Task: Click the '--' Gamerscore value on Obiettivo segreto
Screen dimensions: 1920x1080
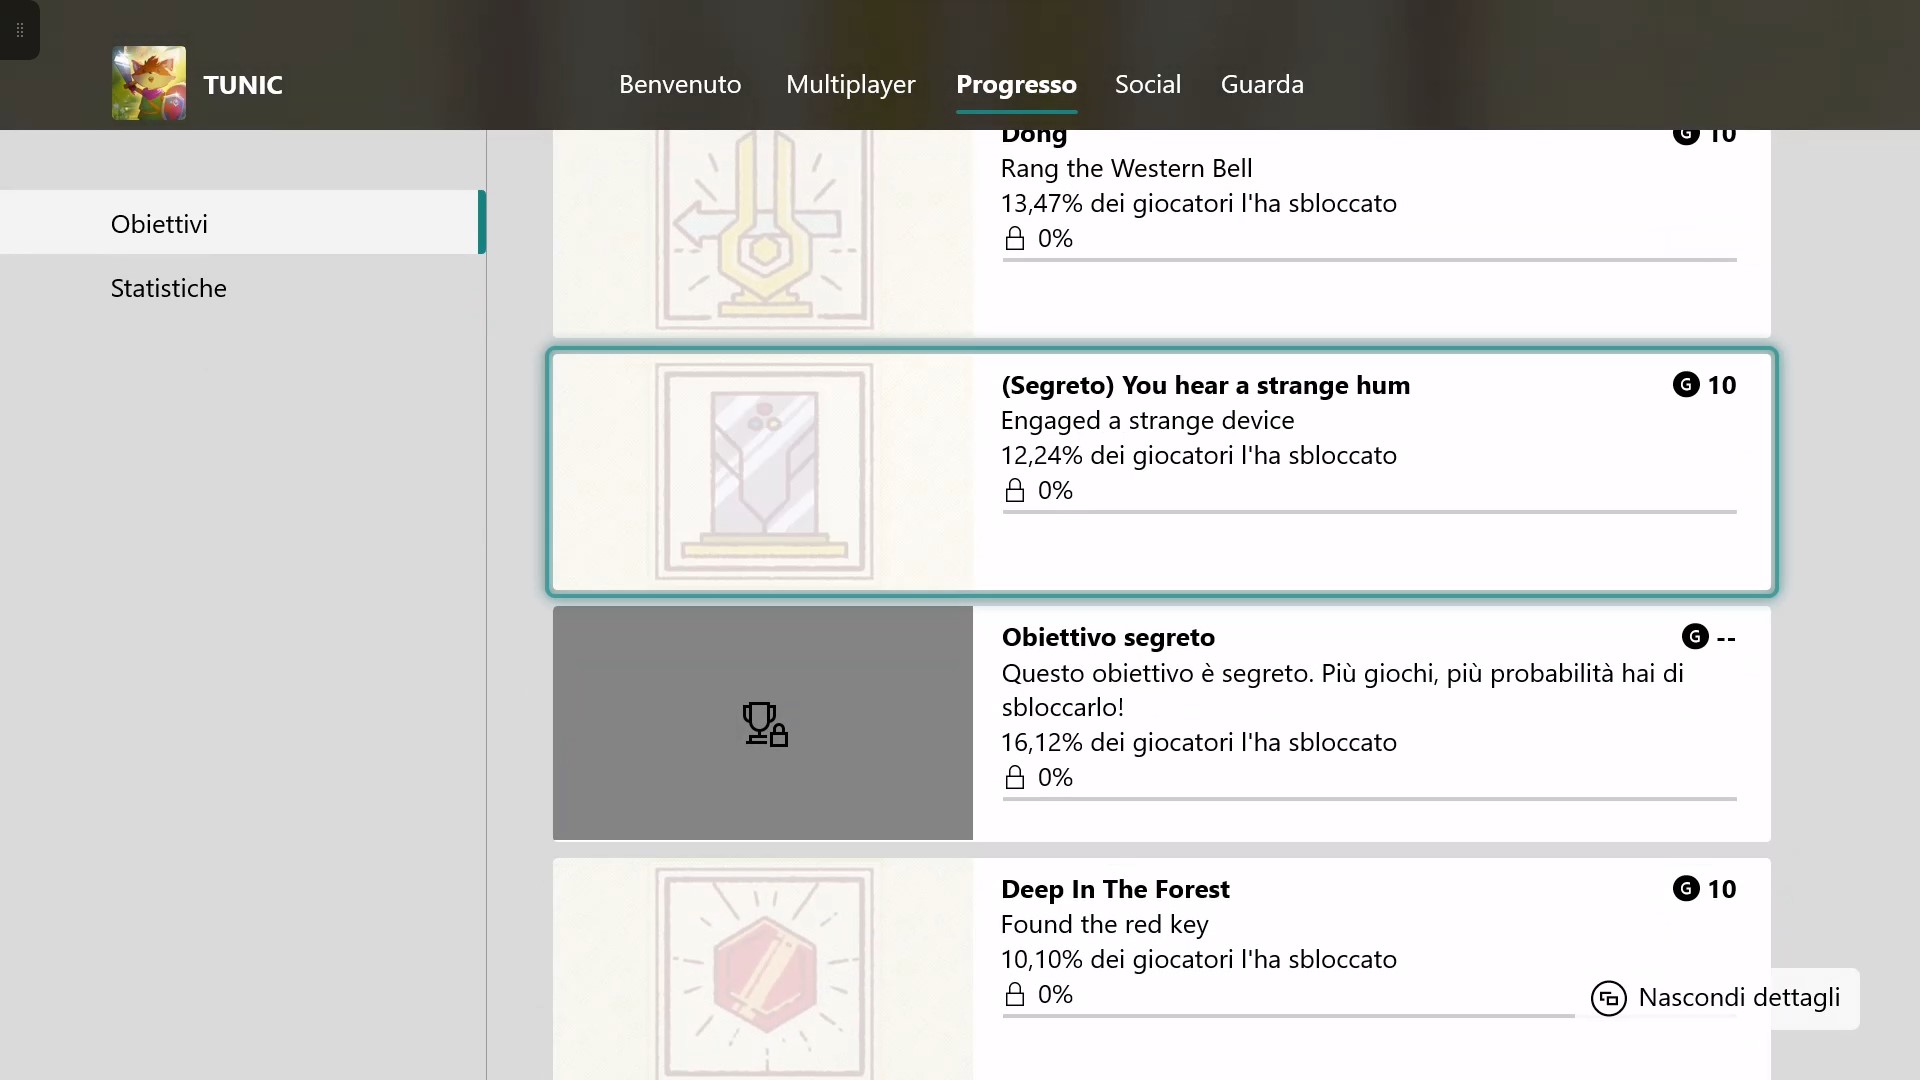Action: (1726, 638)
